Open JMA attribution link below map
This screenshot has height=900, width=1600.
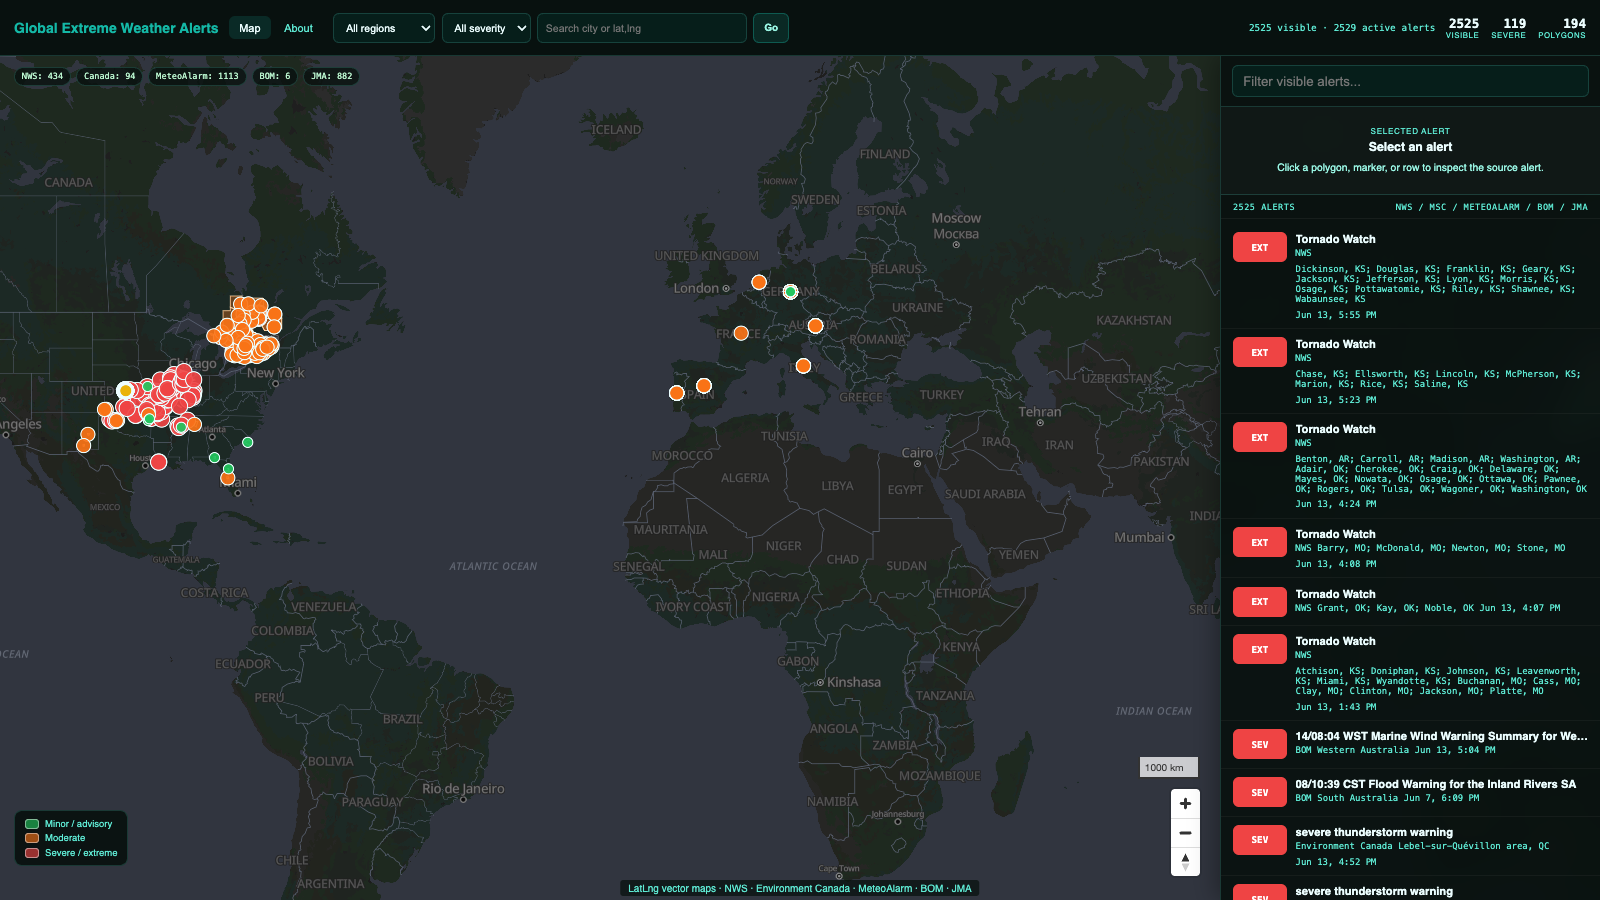962,888
